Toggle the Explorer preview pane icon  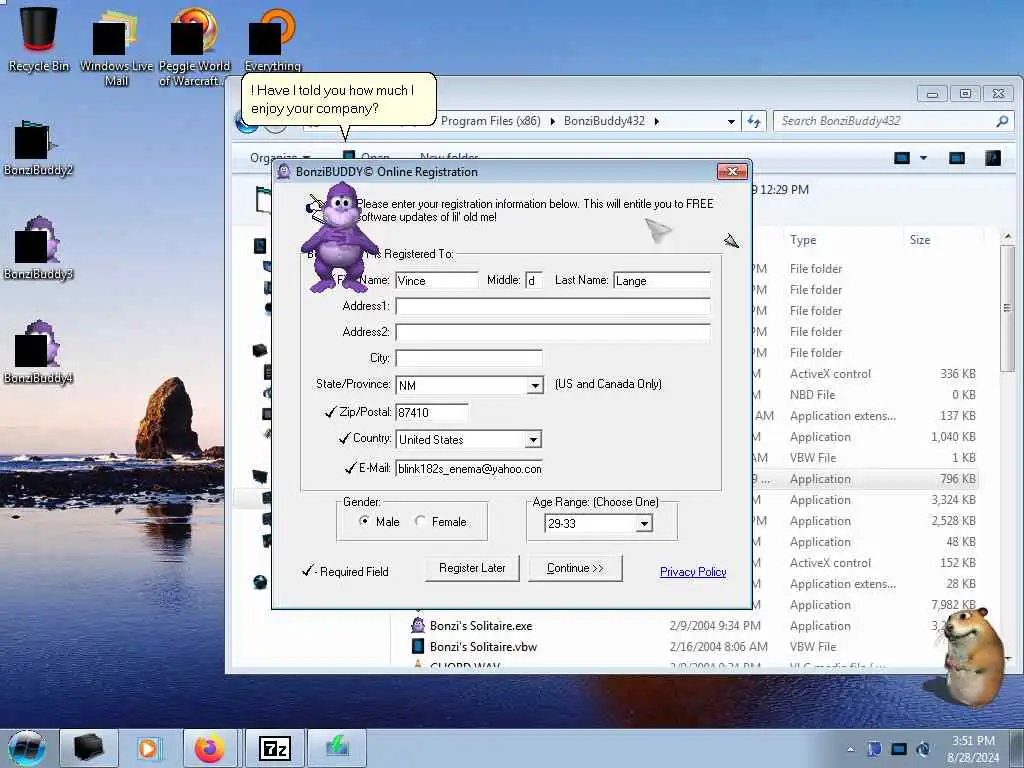[957, 157]
